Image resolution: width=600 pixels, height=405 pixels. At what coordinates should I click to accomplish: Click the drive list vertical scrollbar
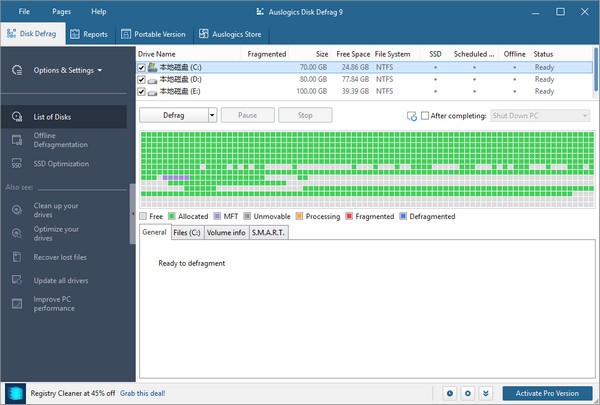595,69
